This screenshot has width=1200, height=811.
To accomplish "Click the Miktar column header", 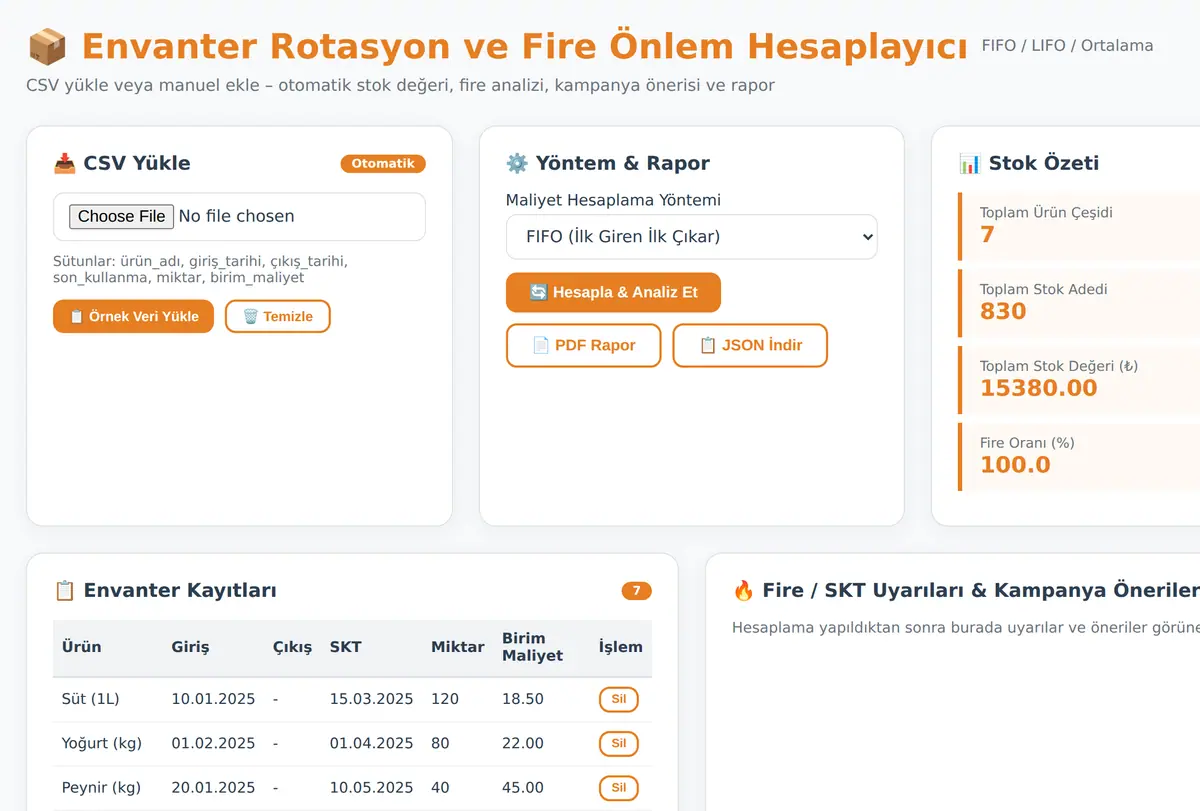I will tap(458, 647).
